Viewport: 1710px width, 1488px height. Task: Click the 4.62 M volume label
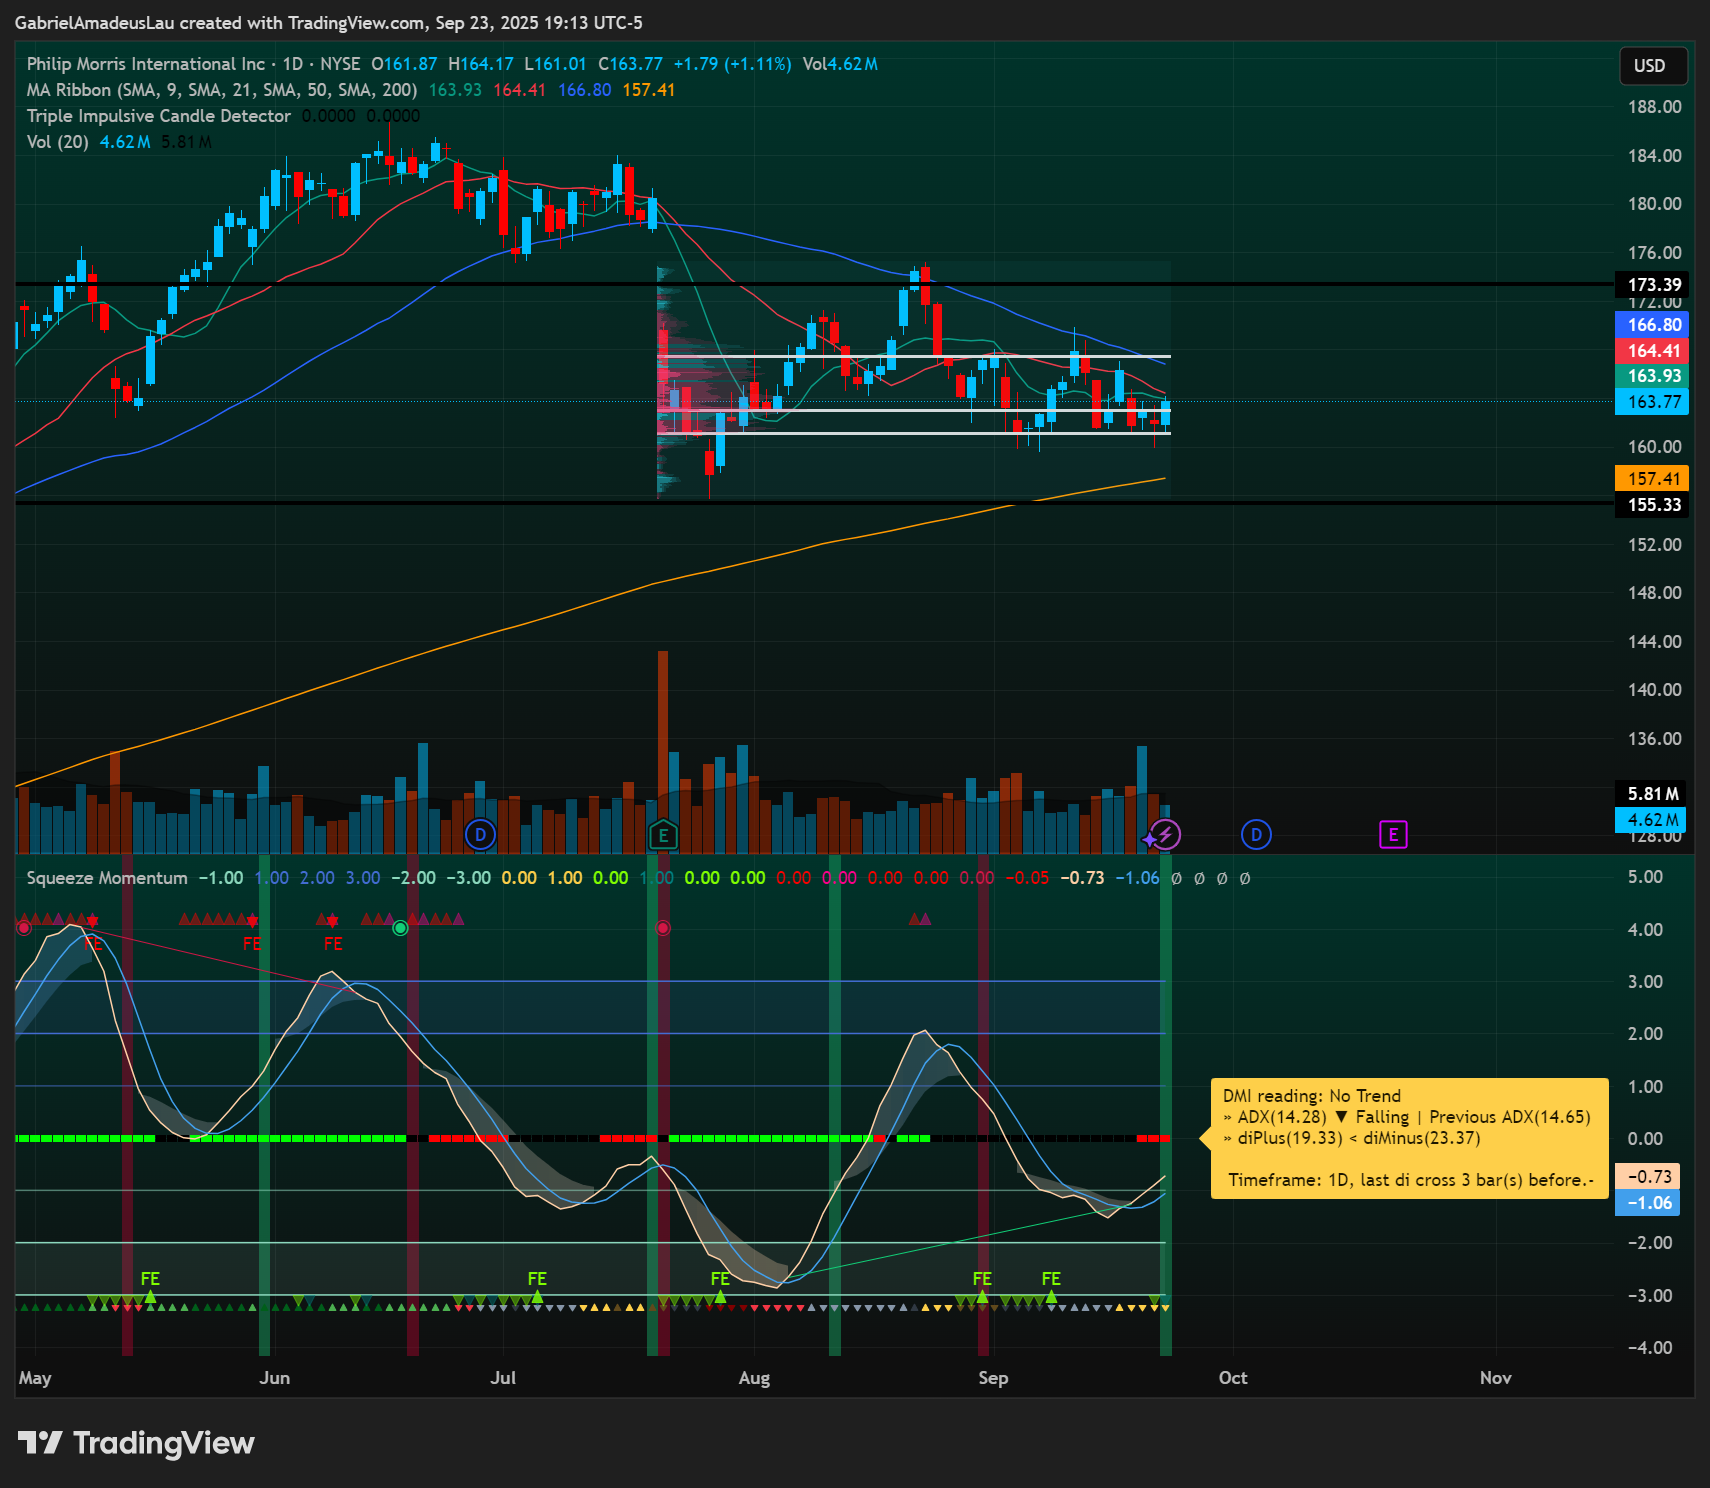[x=1651, y=820]
